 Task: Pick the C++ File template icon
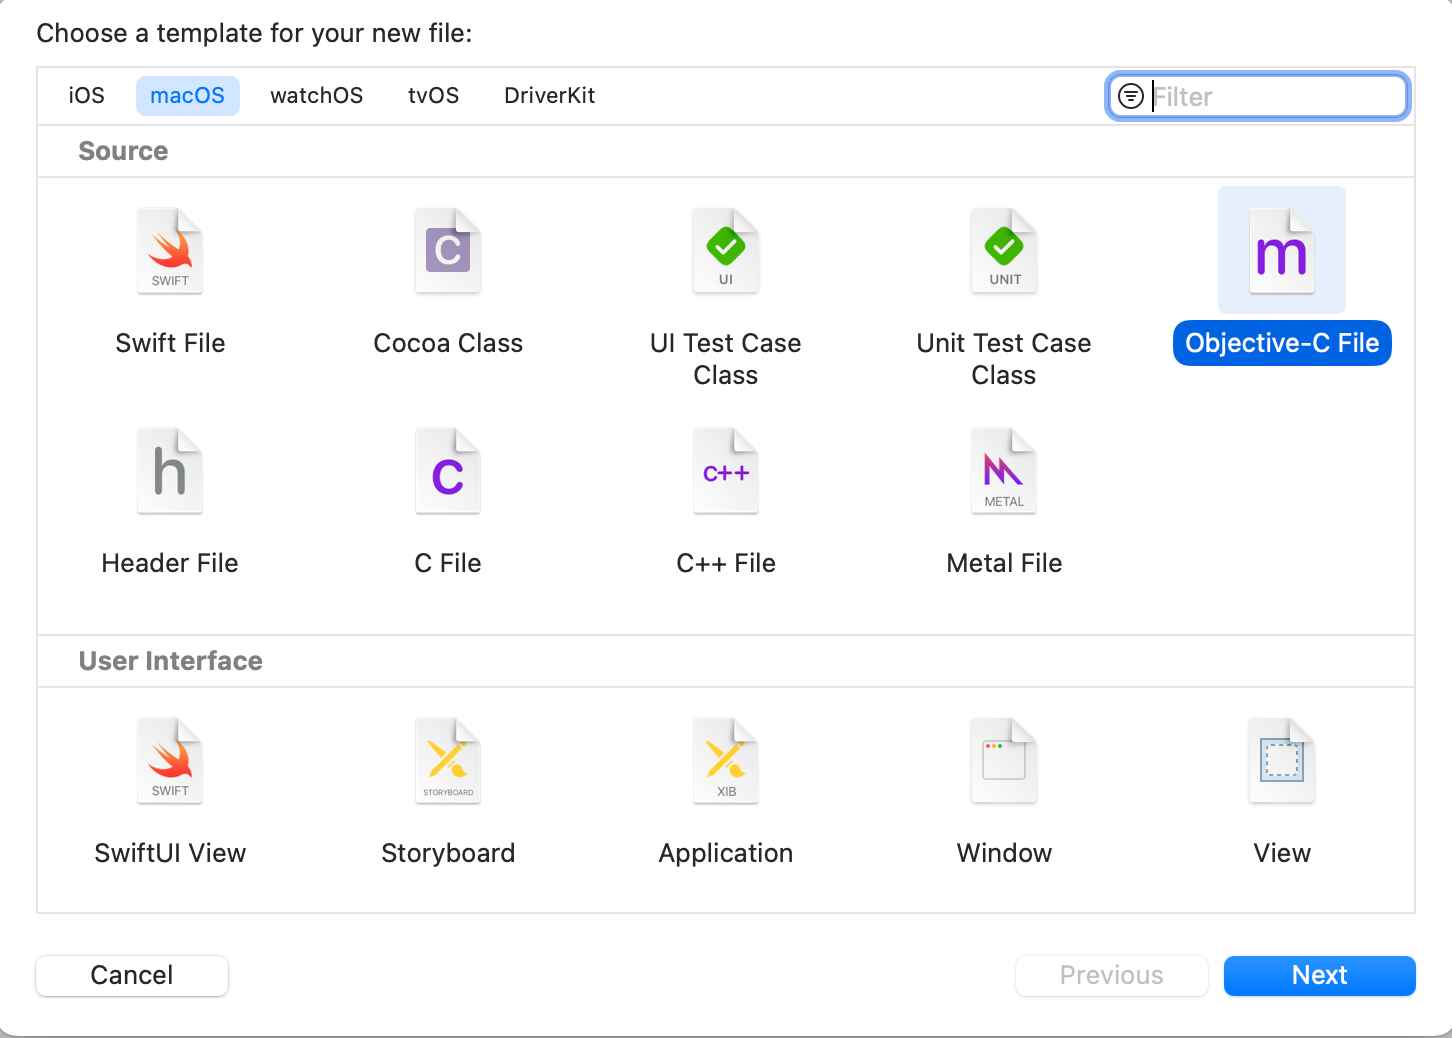point(726,471)
